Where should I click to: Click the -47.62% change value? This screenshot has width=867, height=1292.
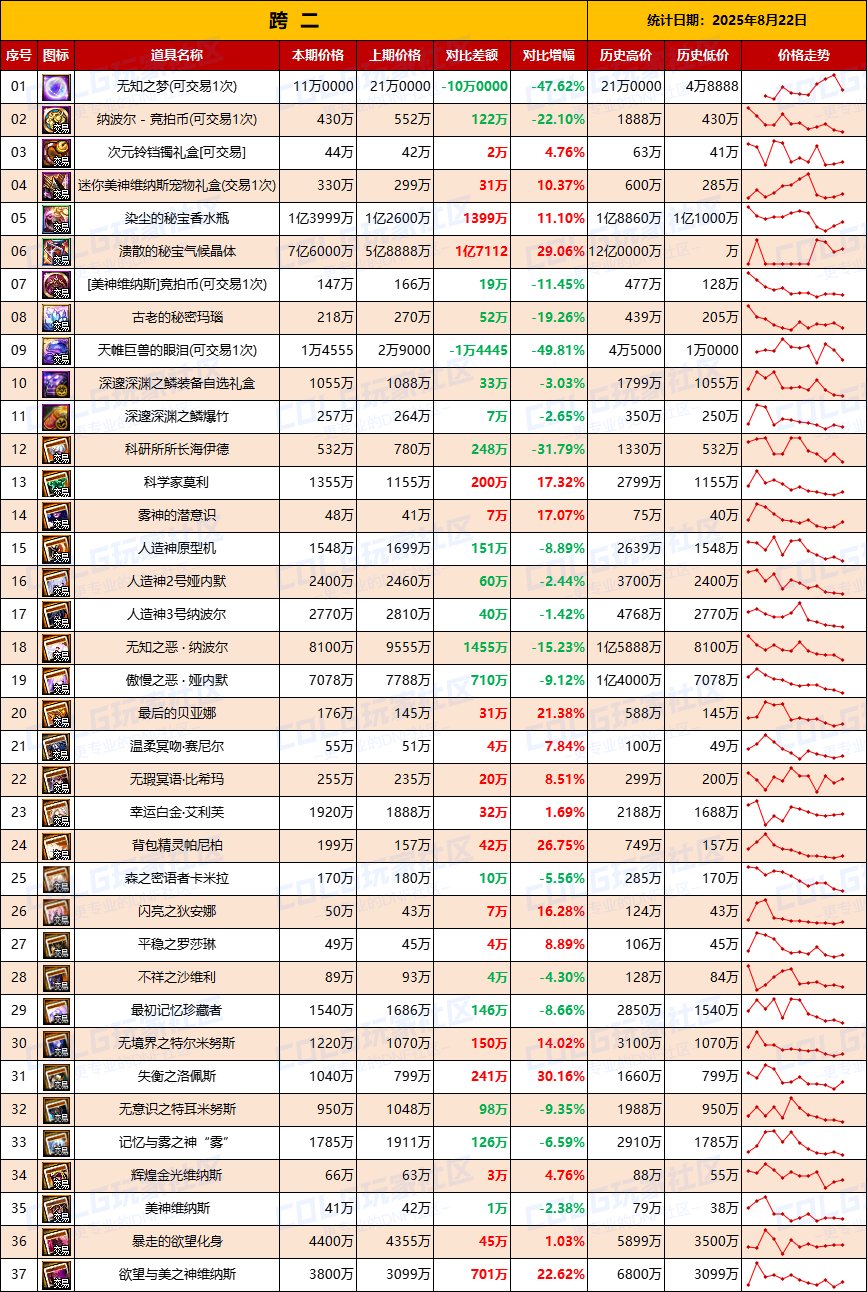point(557,87)
